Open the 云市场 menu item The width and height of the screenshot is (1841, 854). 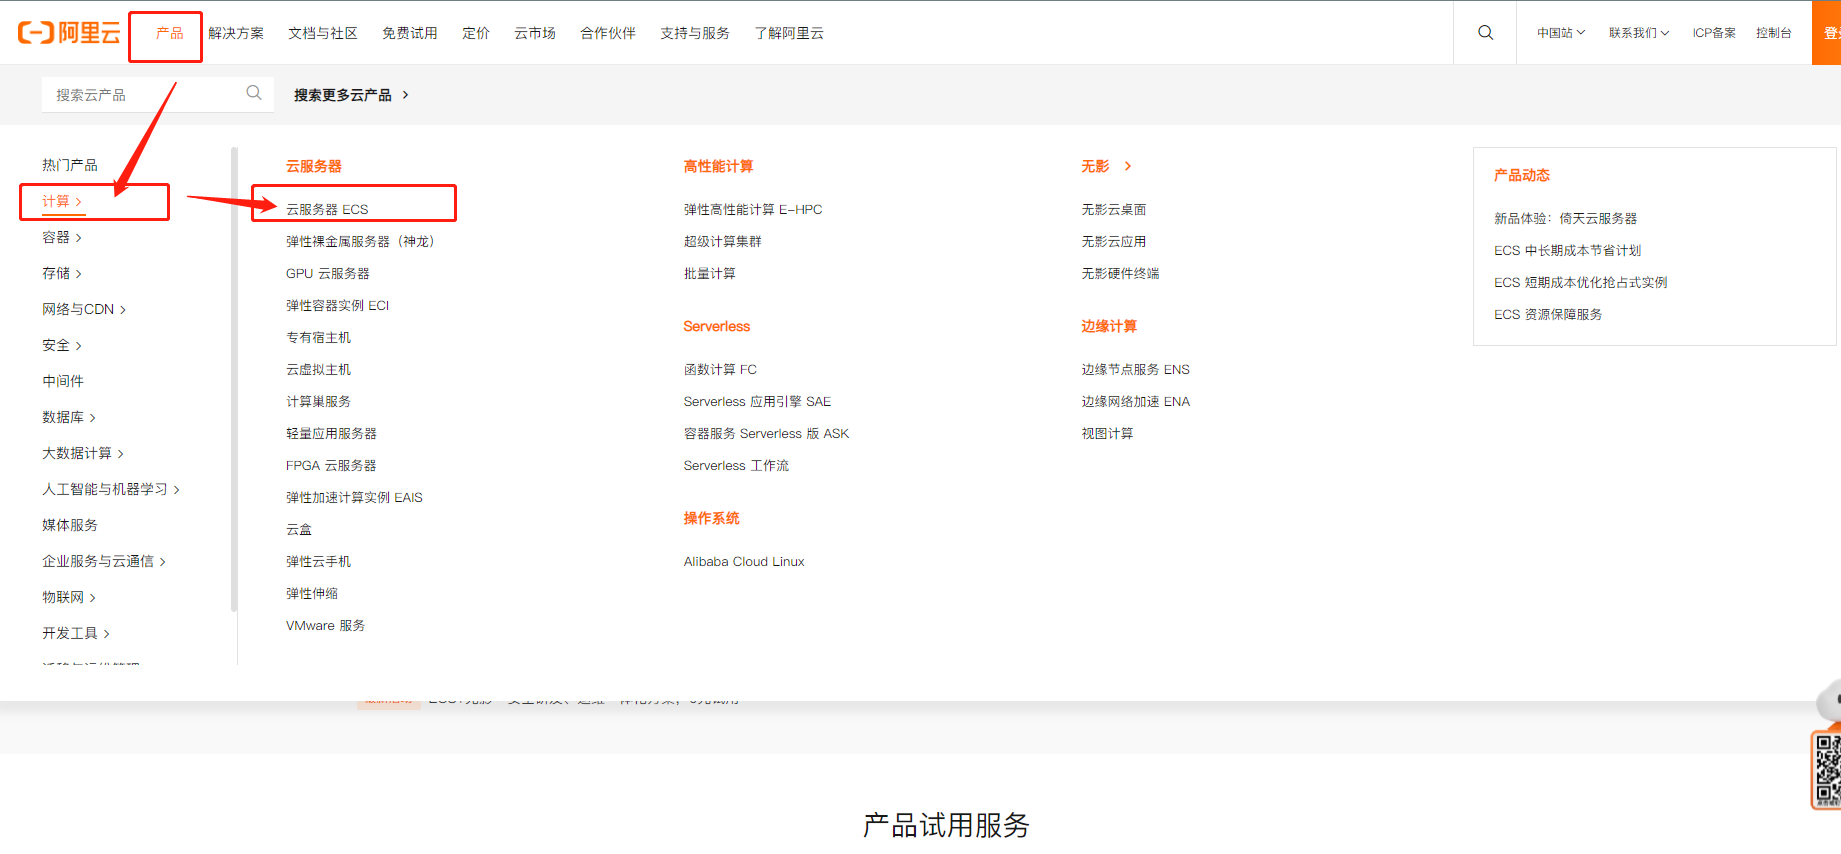coord(535,33)
